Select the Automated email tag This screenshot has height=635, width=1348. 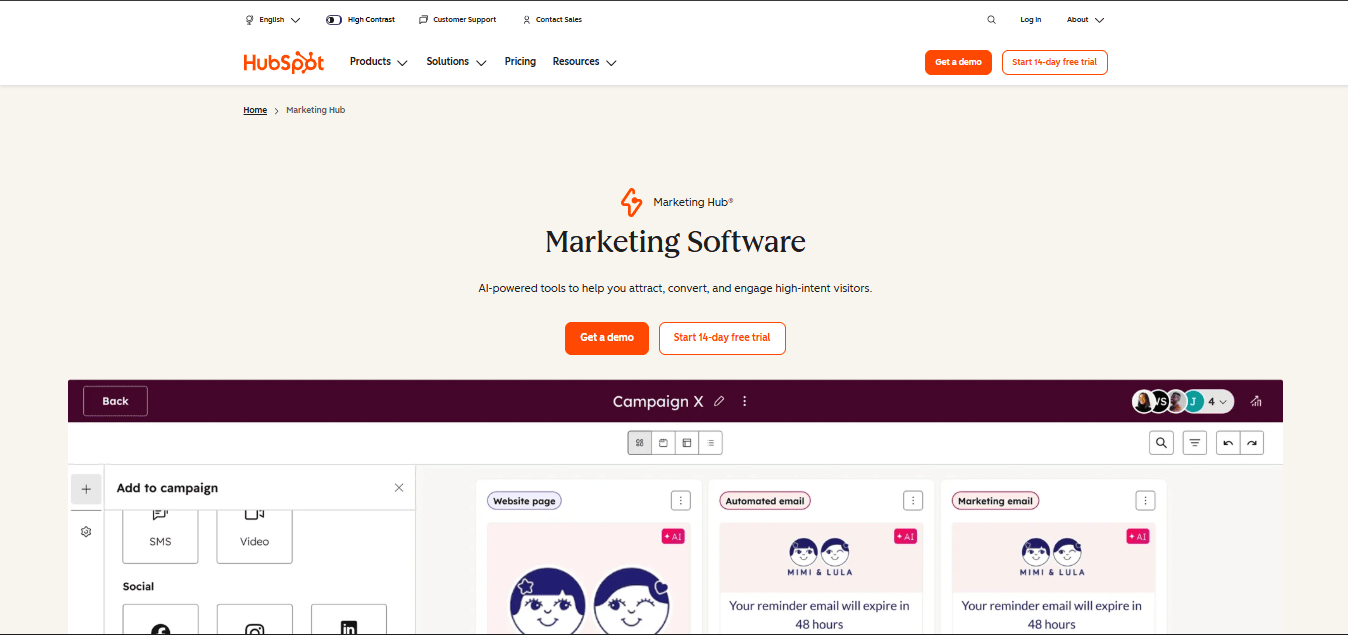(x=765, y=501)
